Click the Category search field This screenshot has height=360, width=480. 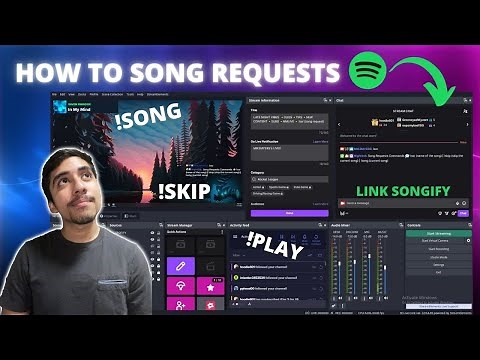289,179
